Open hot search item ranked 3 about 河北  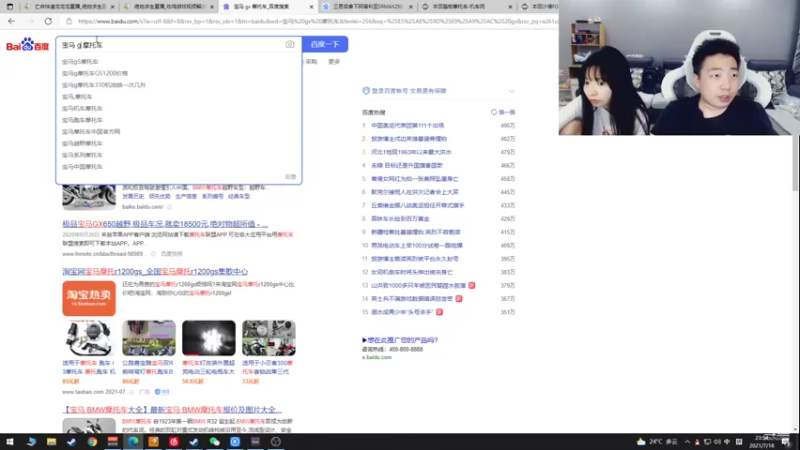click(411, 152)
